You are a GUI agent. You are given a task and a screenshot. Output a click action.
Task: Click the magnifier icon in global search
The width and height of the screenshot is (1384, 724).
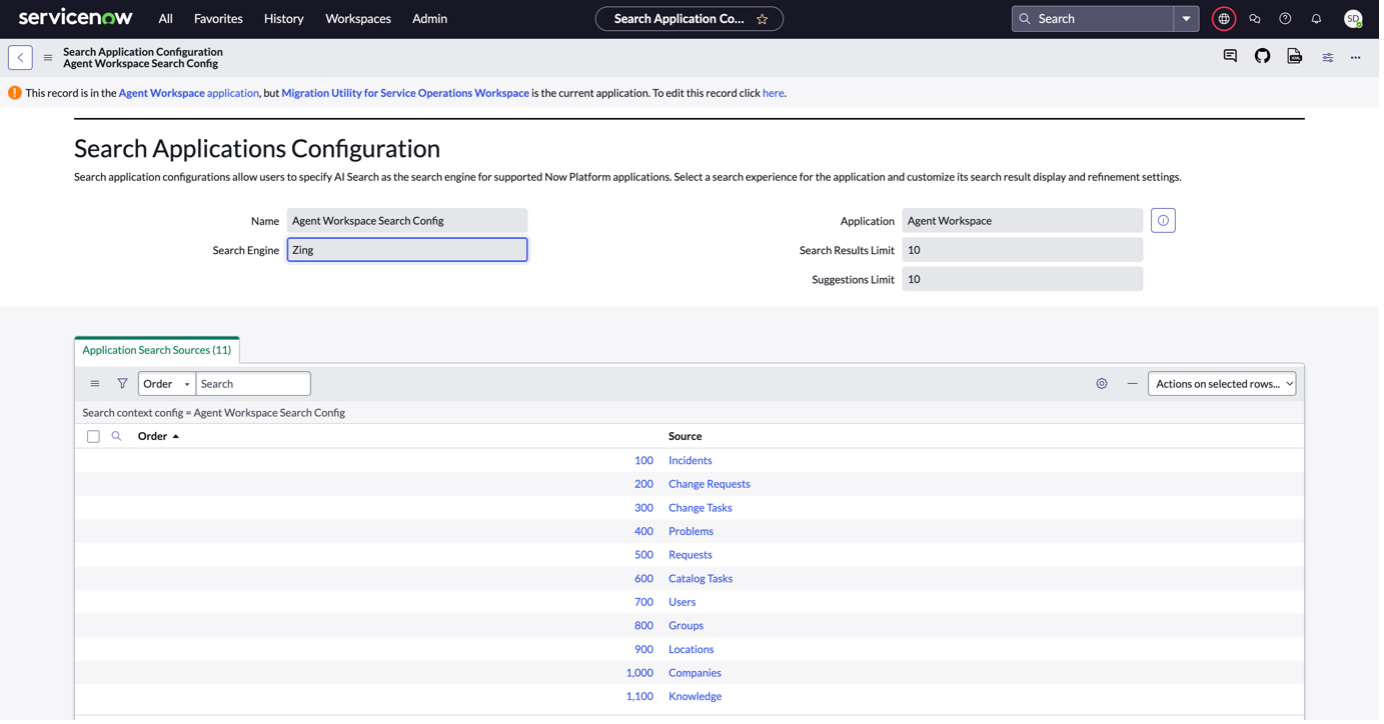[1029, 19]
